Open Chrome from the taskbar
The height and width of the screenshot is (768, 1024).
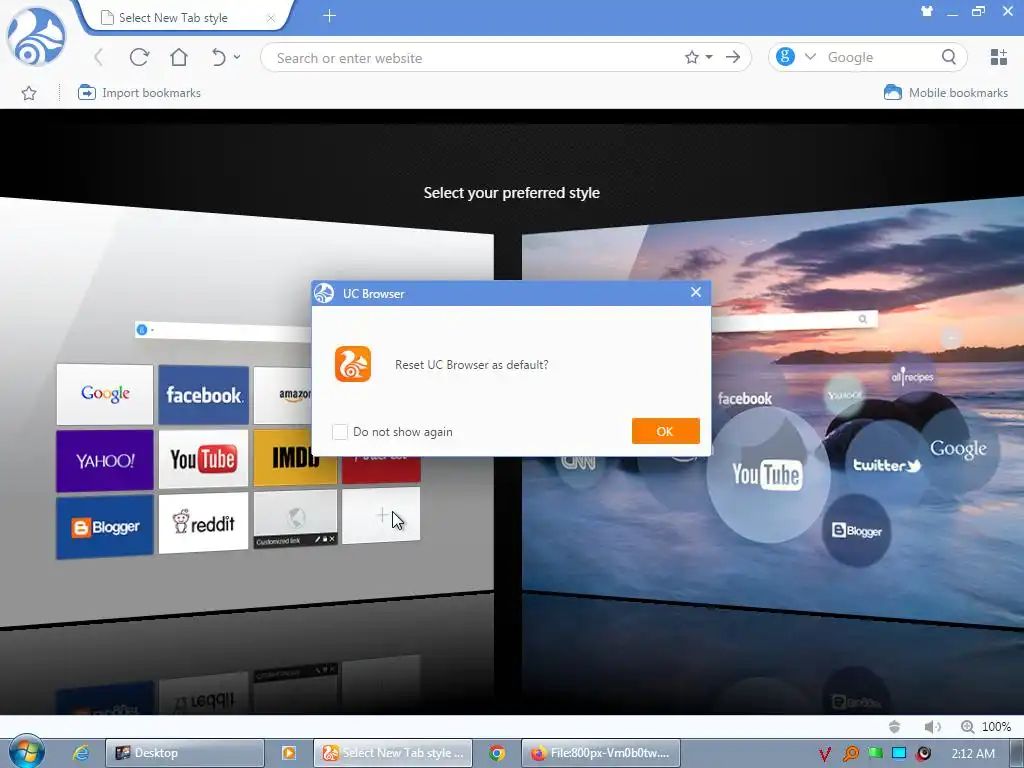click(497, 753)
